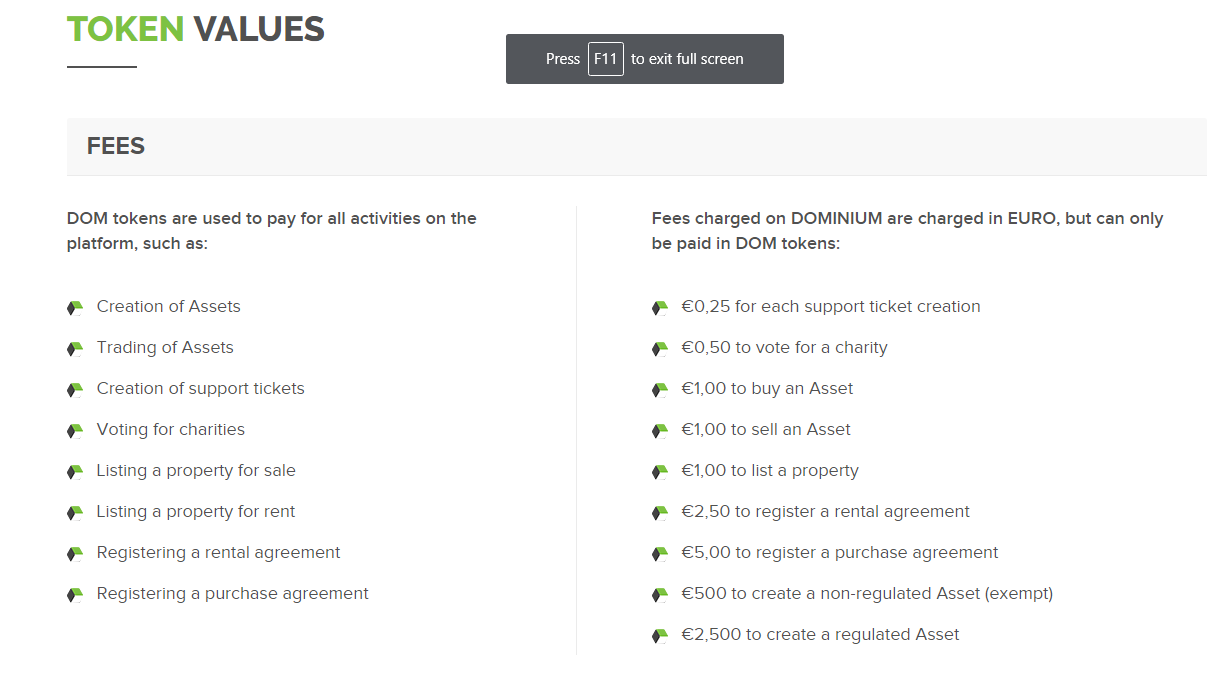Click the paragraph starting 'Fees charged on DOMINIUM'
Image resolution: width=1226 pixels, height=677 pixels.
(x=907, y=231)
